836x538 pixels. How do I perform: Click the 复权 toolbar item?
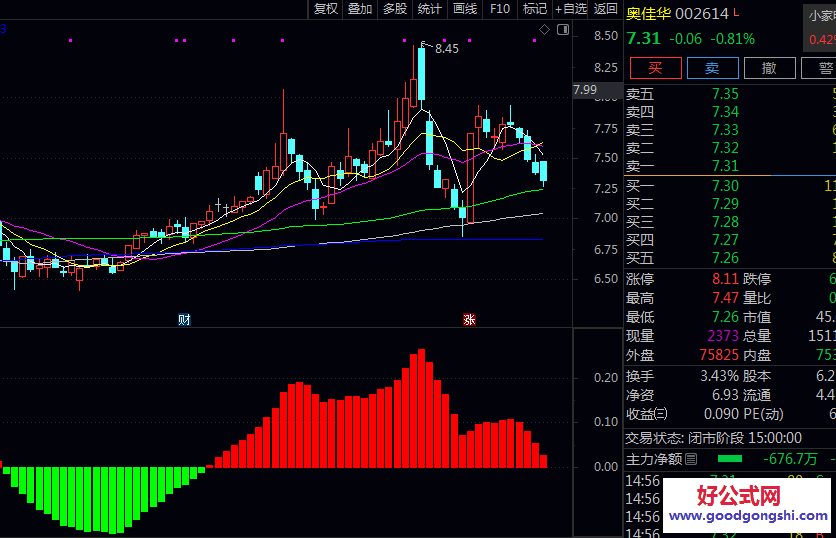coord(326,9)
